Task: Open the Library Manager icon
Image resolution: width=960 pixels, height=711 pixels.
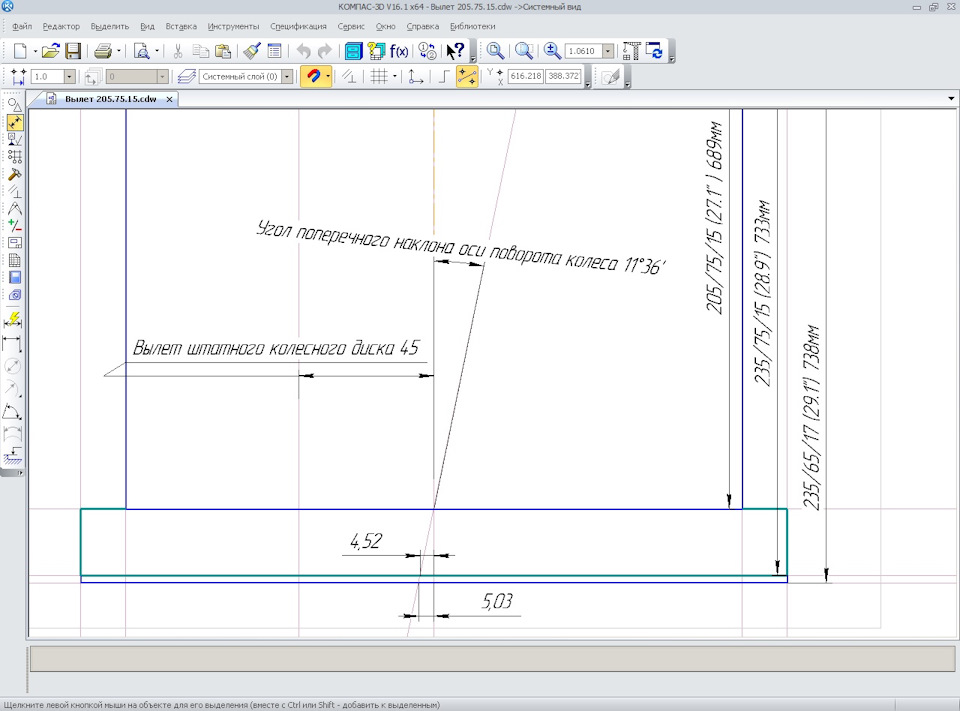Action: click(353, 51)
